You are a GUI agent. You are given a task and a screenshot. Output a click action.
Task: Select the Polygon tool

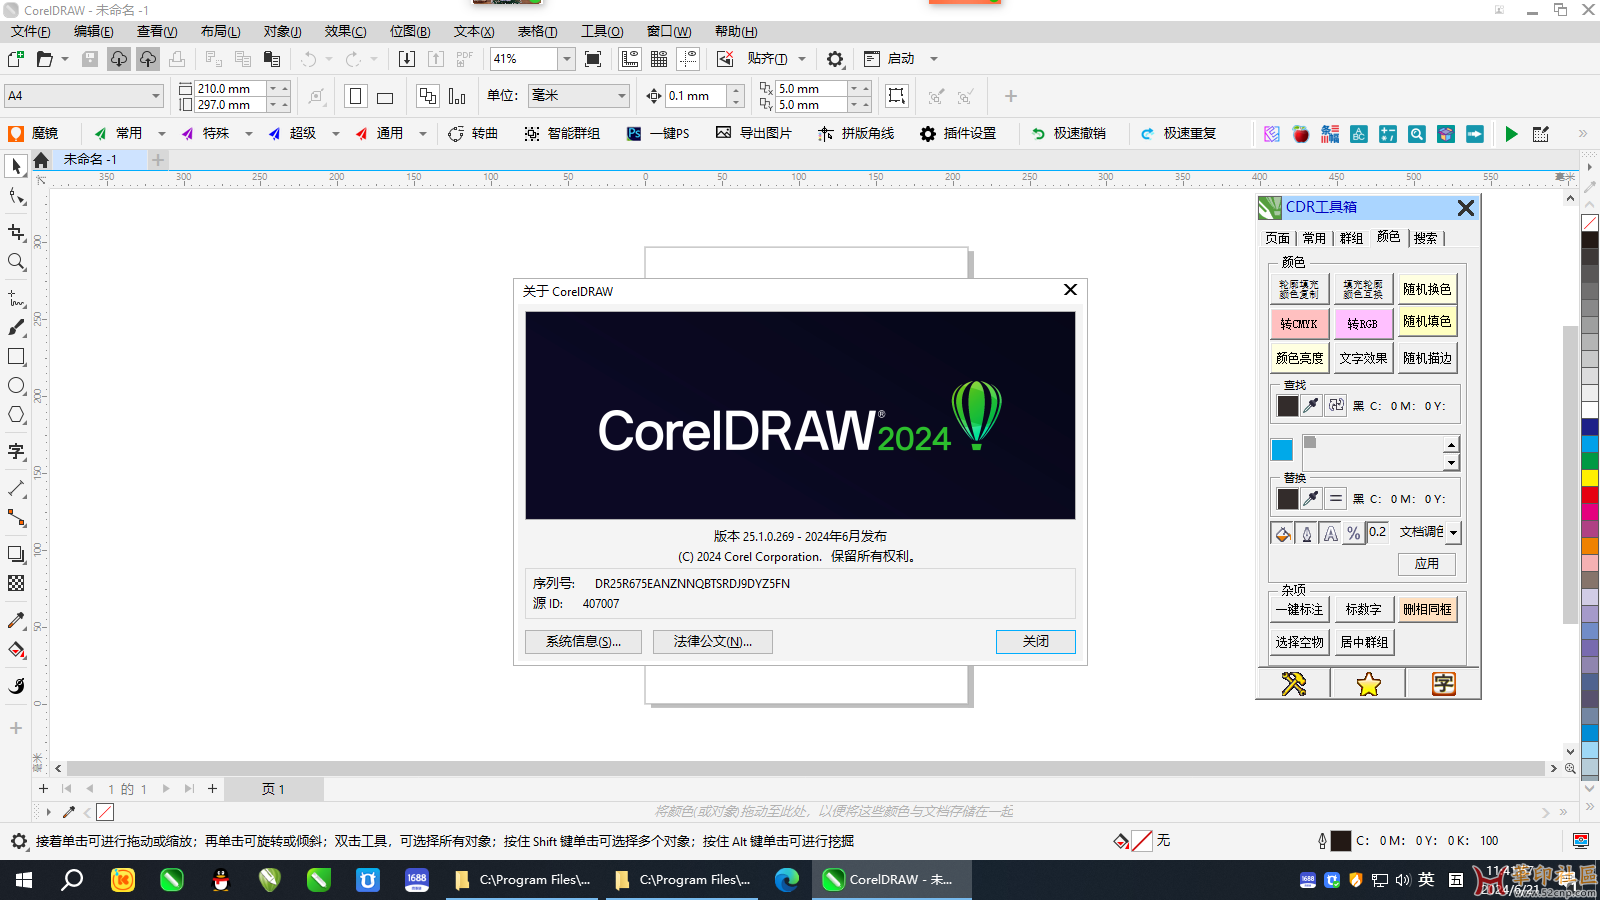[x=16, y=415]
